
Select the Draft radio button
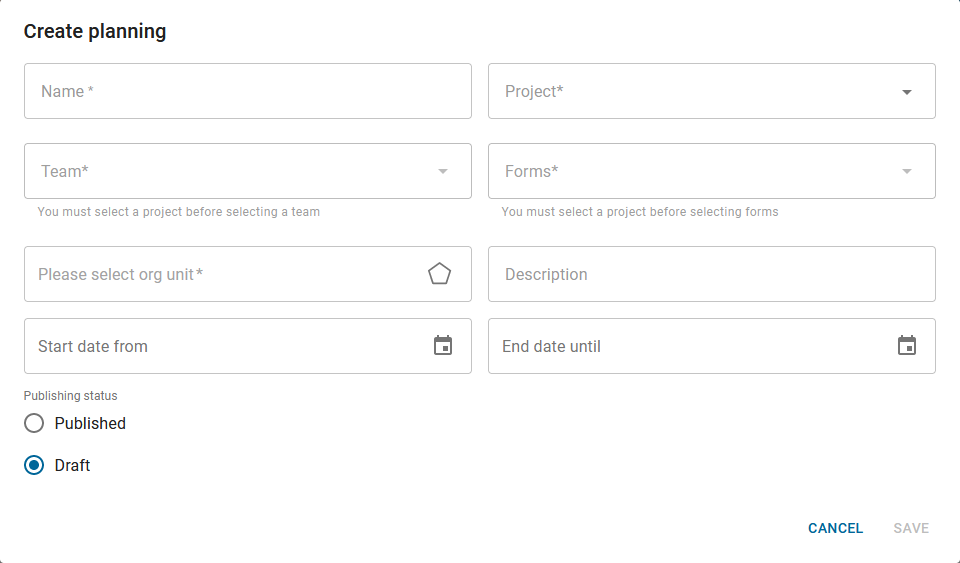pos(34,465)
